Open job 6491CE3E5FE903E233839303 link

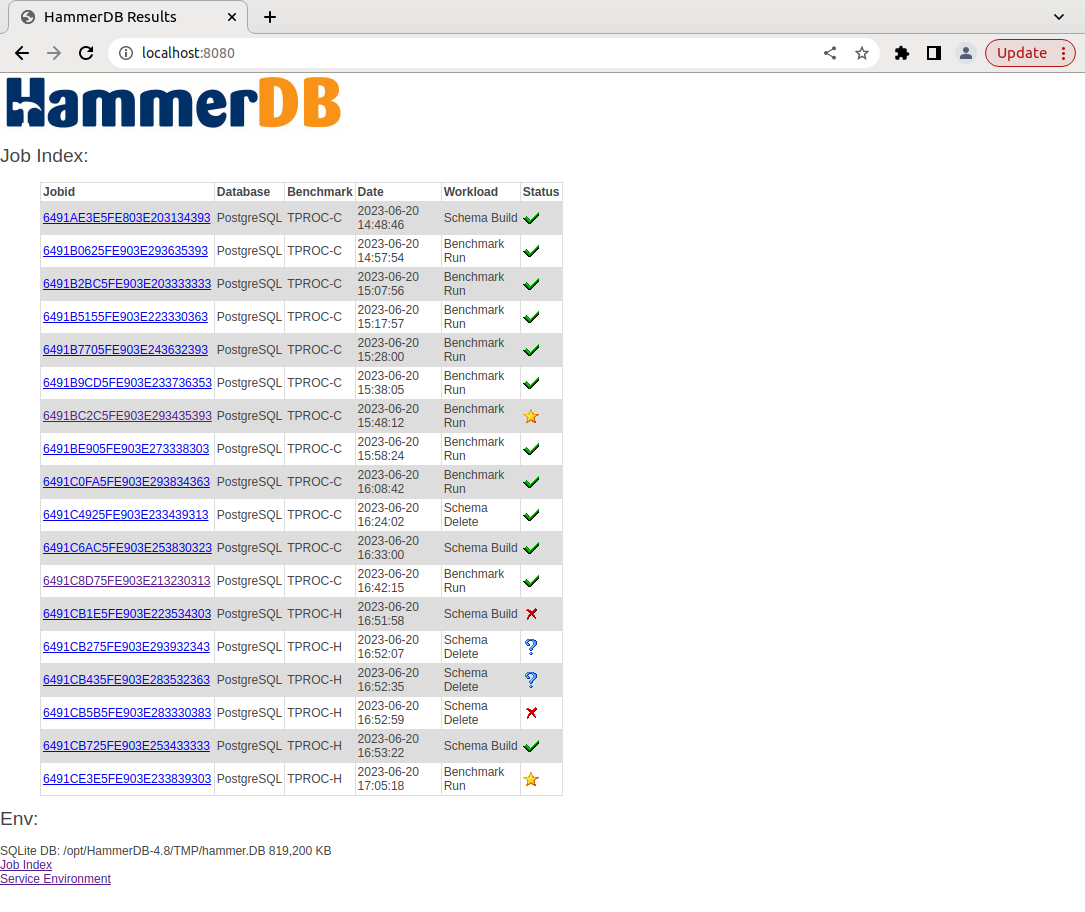coord(127,779)
